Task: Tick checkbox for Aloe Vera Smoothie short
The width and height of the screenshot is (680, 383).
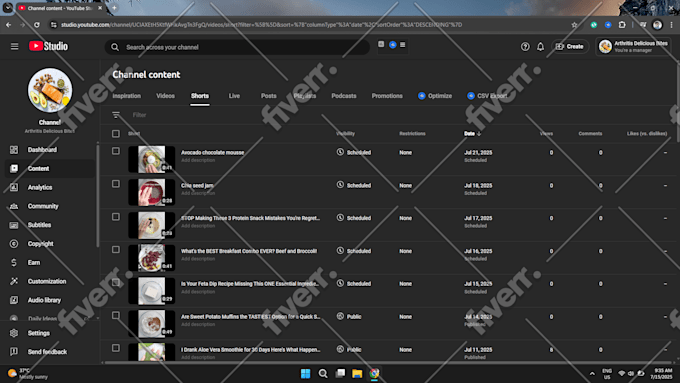Action: click(115, 348)
